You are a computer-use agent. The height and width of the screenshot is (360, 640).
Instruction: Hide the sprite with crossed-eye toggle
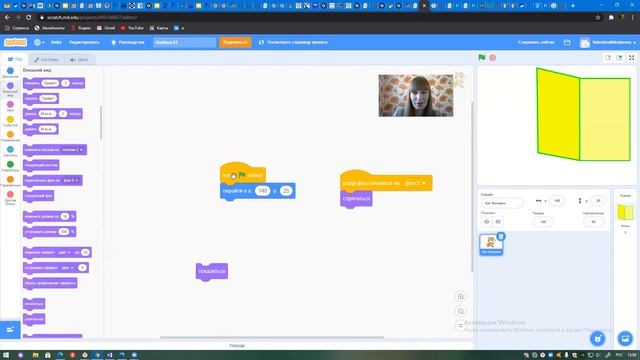[498, 222]
